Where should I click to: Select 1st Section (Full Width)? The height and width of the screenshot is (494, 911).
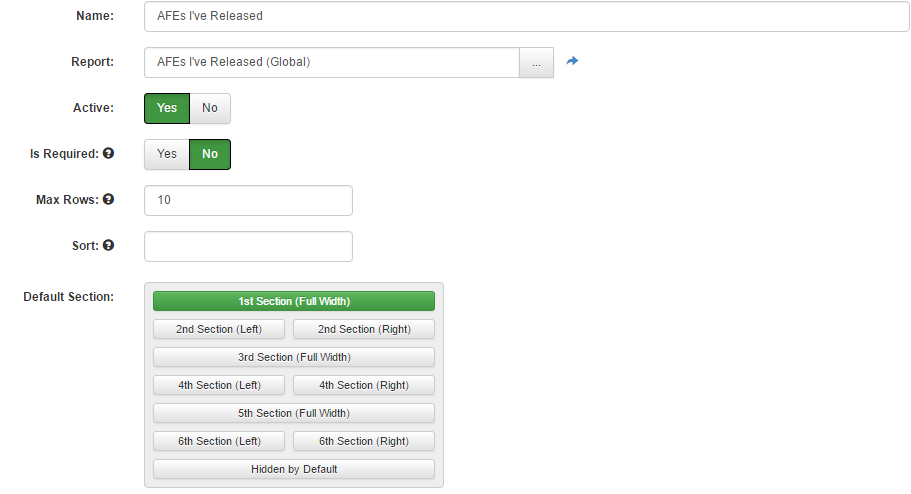(x=294, y=301)
